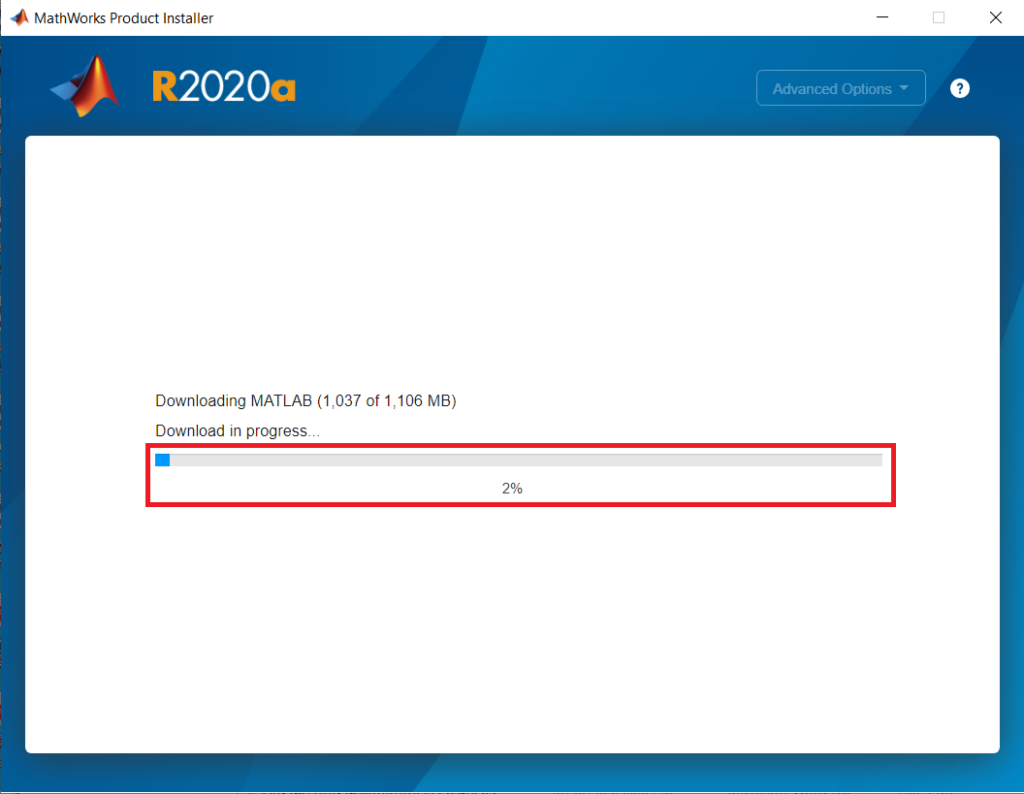This screenshot has height=794, width=1024.
Task: Click the 'MathWorks Product Installer' window title
Action: pos(124,18)
